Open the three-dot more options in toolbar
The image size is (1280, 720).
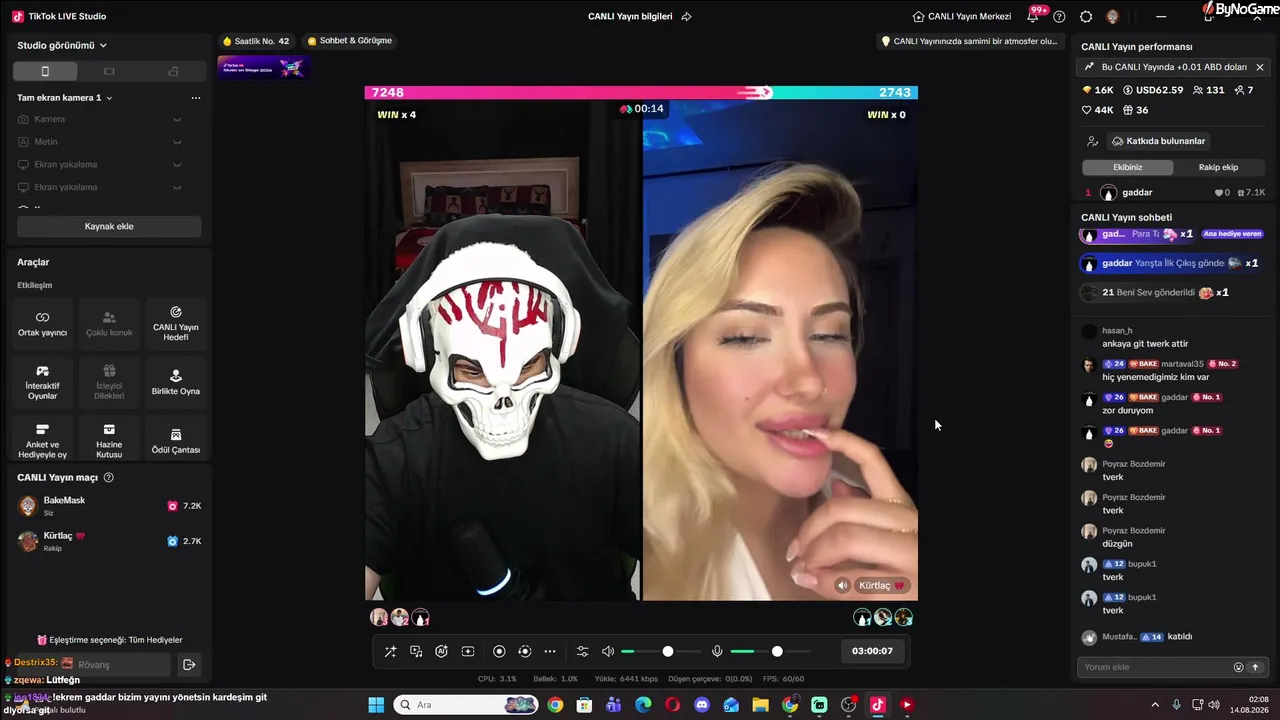coord(550,651)
